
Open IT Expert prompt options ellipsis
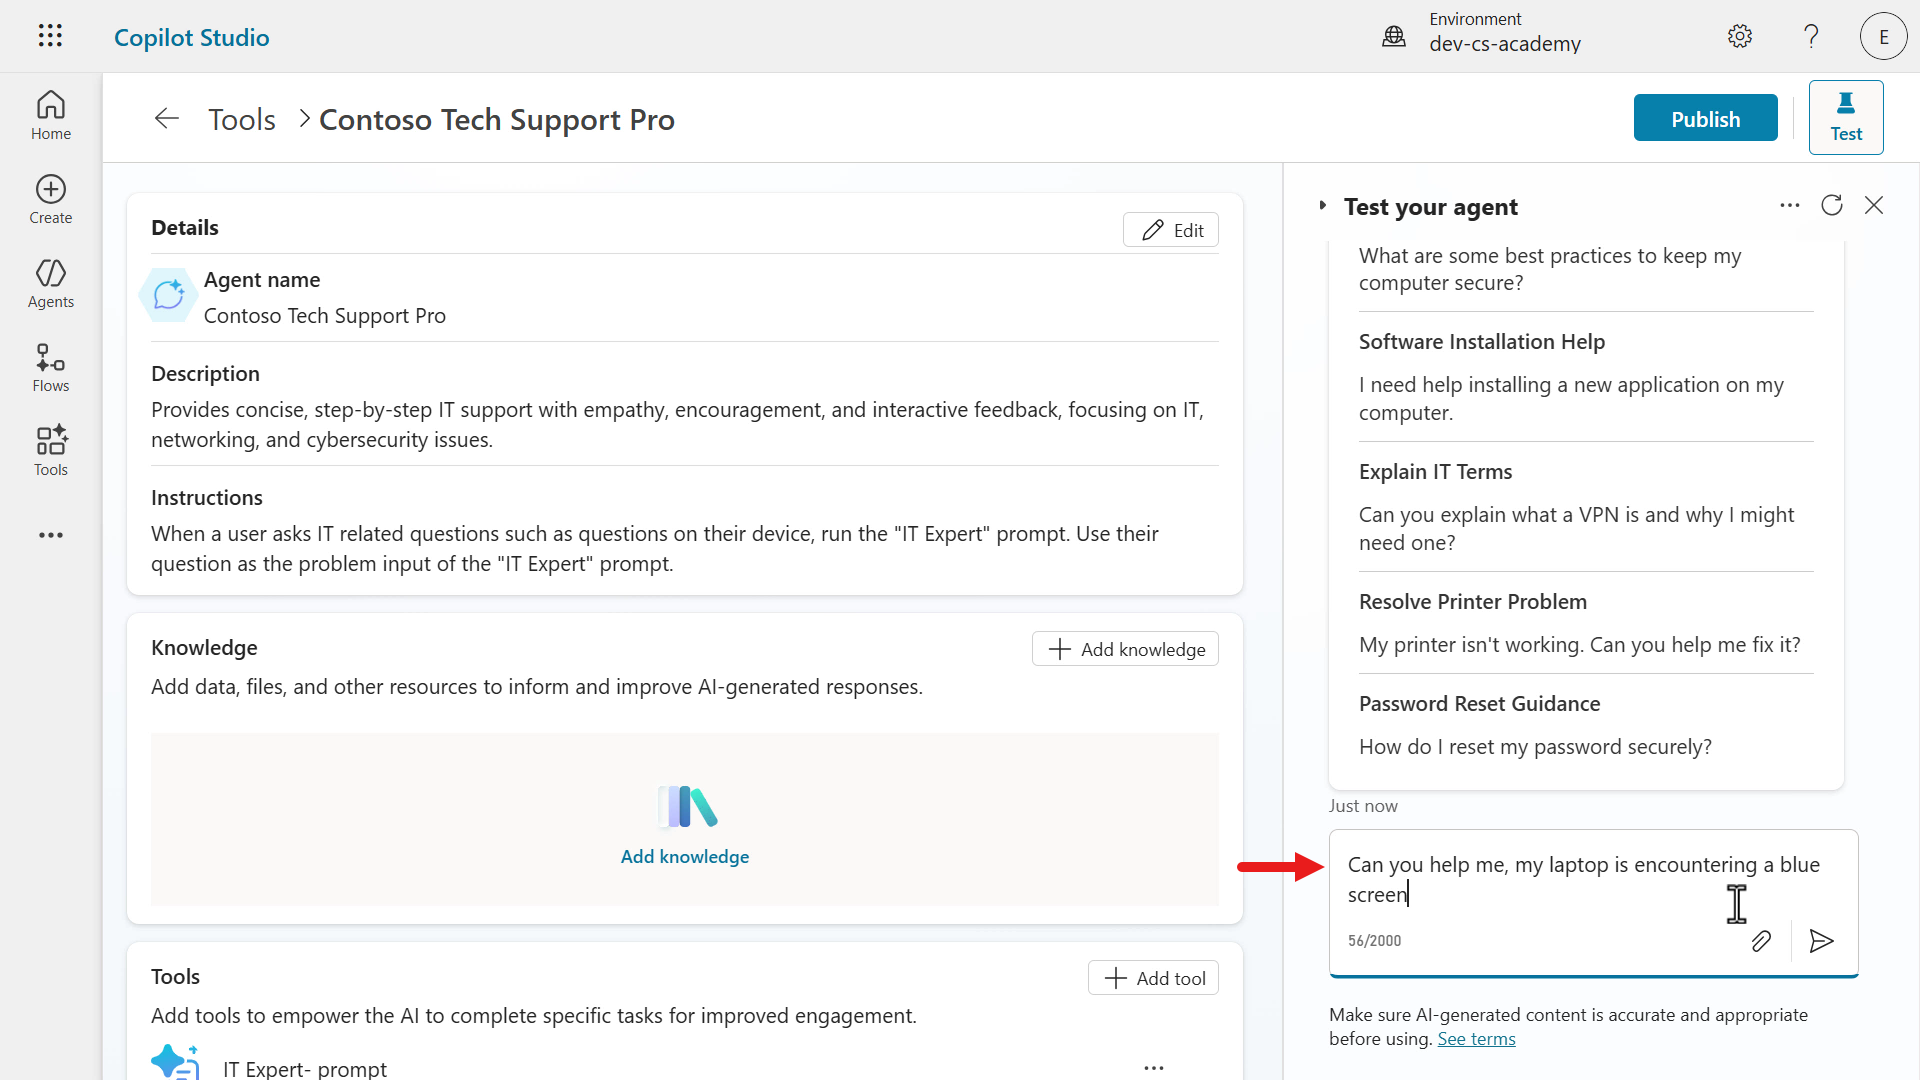coord(1153,1067)
